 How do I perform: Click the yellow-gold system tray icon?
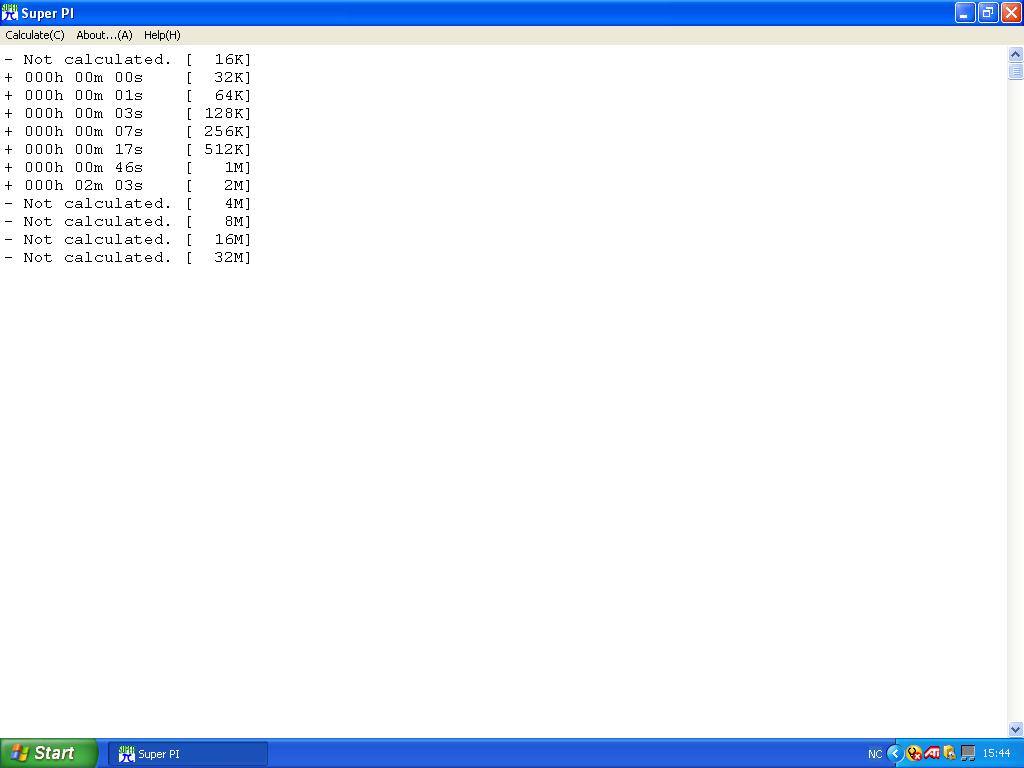[950, 754]
